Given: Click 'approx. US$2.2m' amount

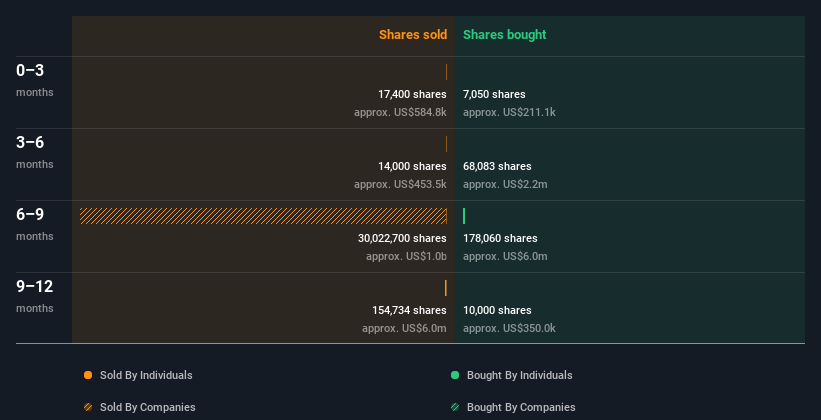Looking at the screenshot, I should pyautogui.click(x=505, y=184).
